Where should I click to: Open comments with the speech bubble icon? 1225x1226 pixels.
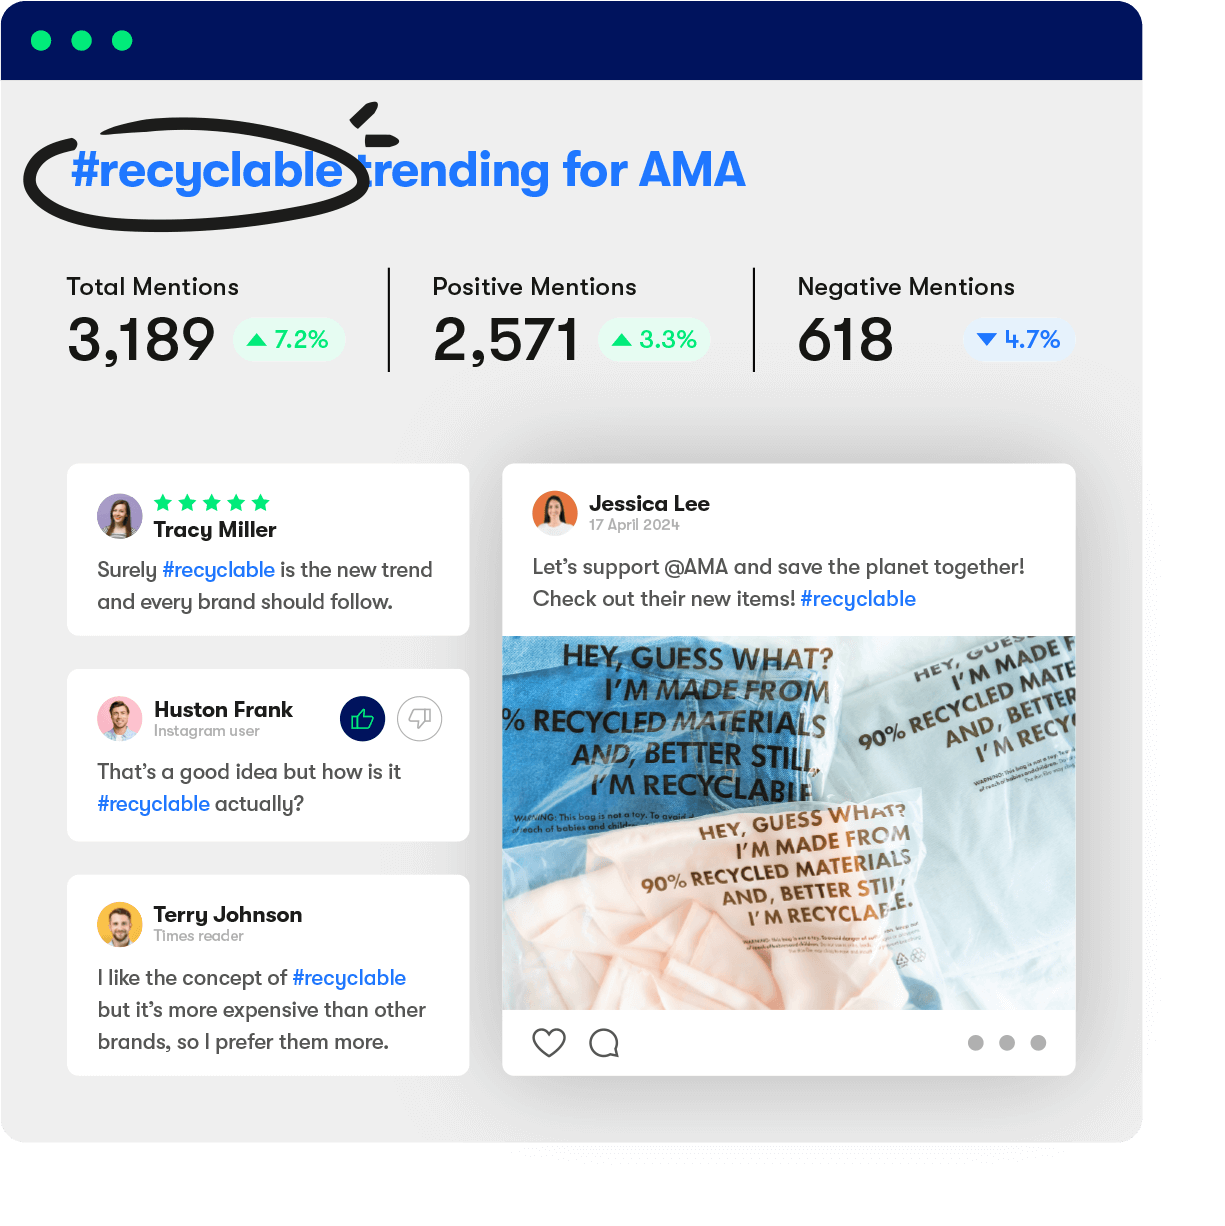pyautogui.click(x=604, y=1043)
